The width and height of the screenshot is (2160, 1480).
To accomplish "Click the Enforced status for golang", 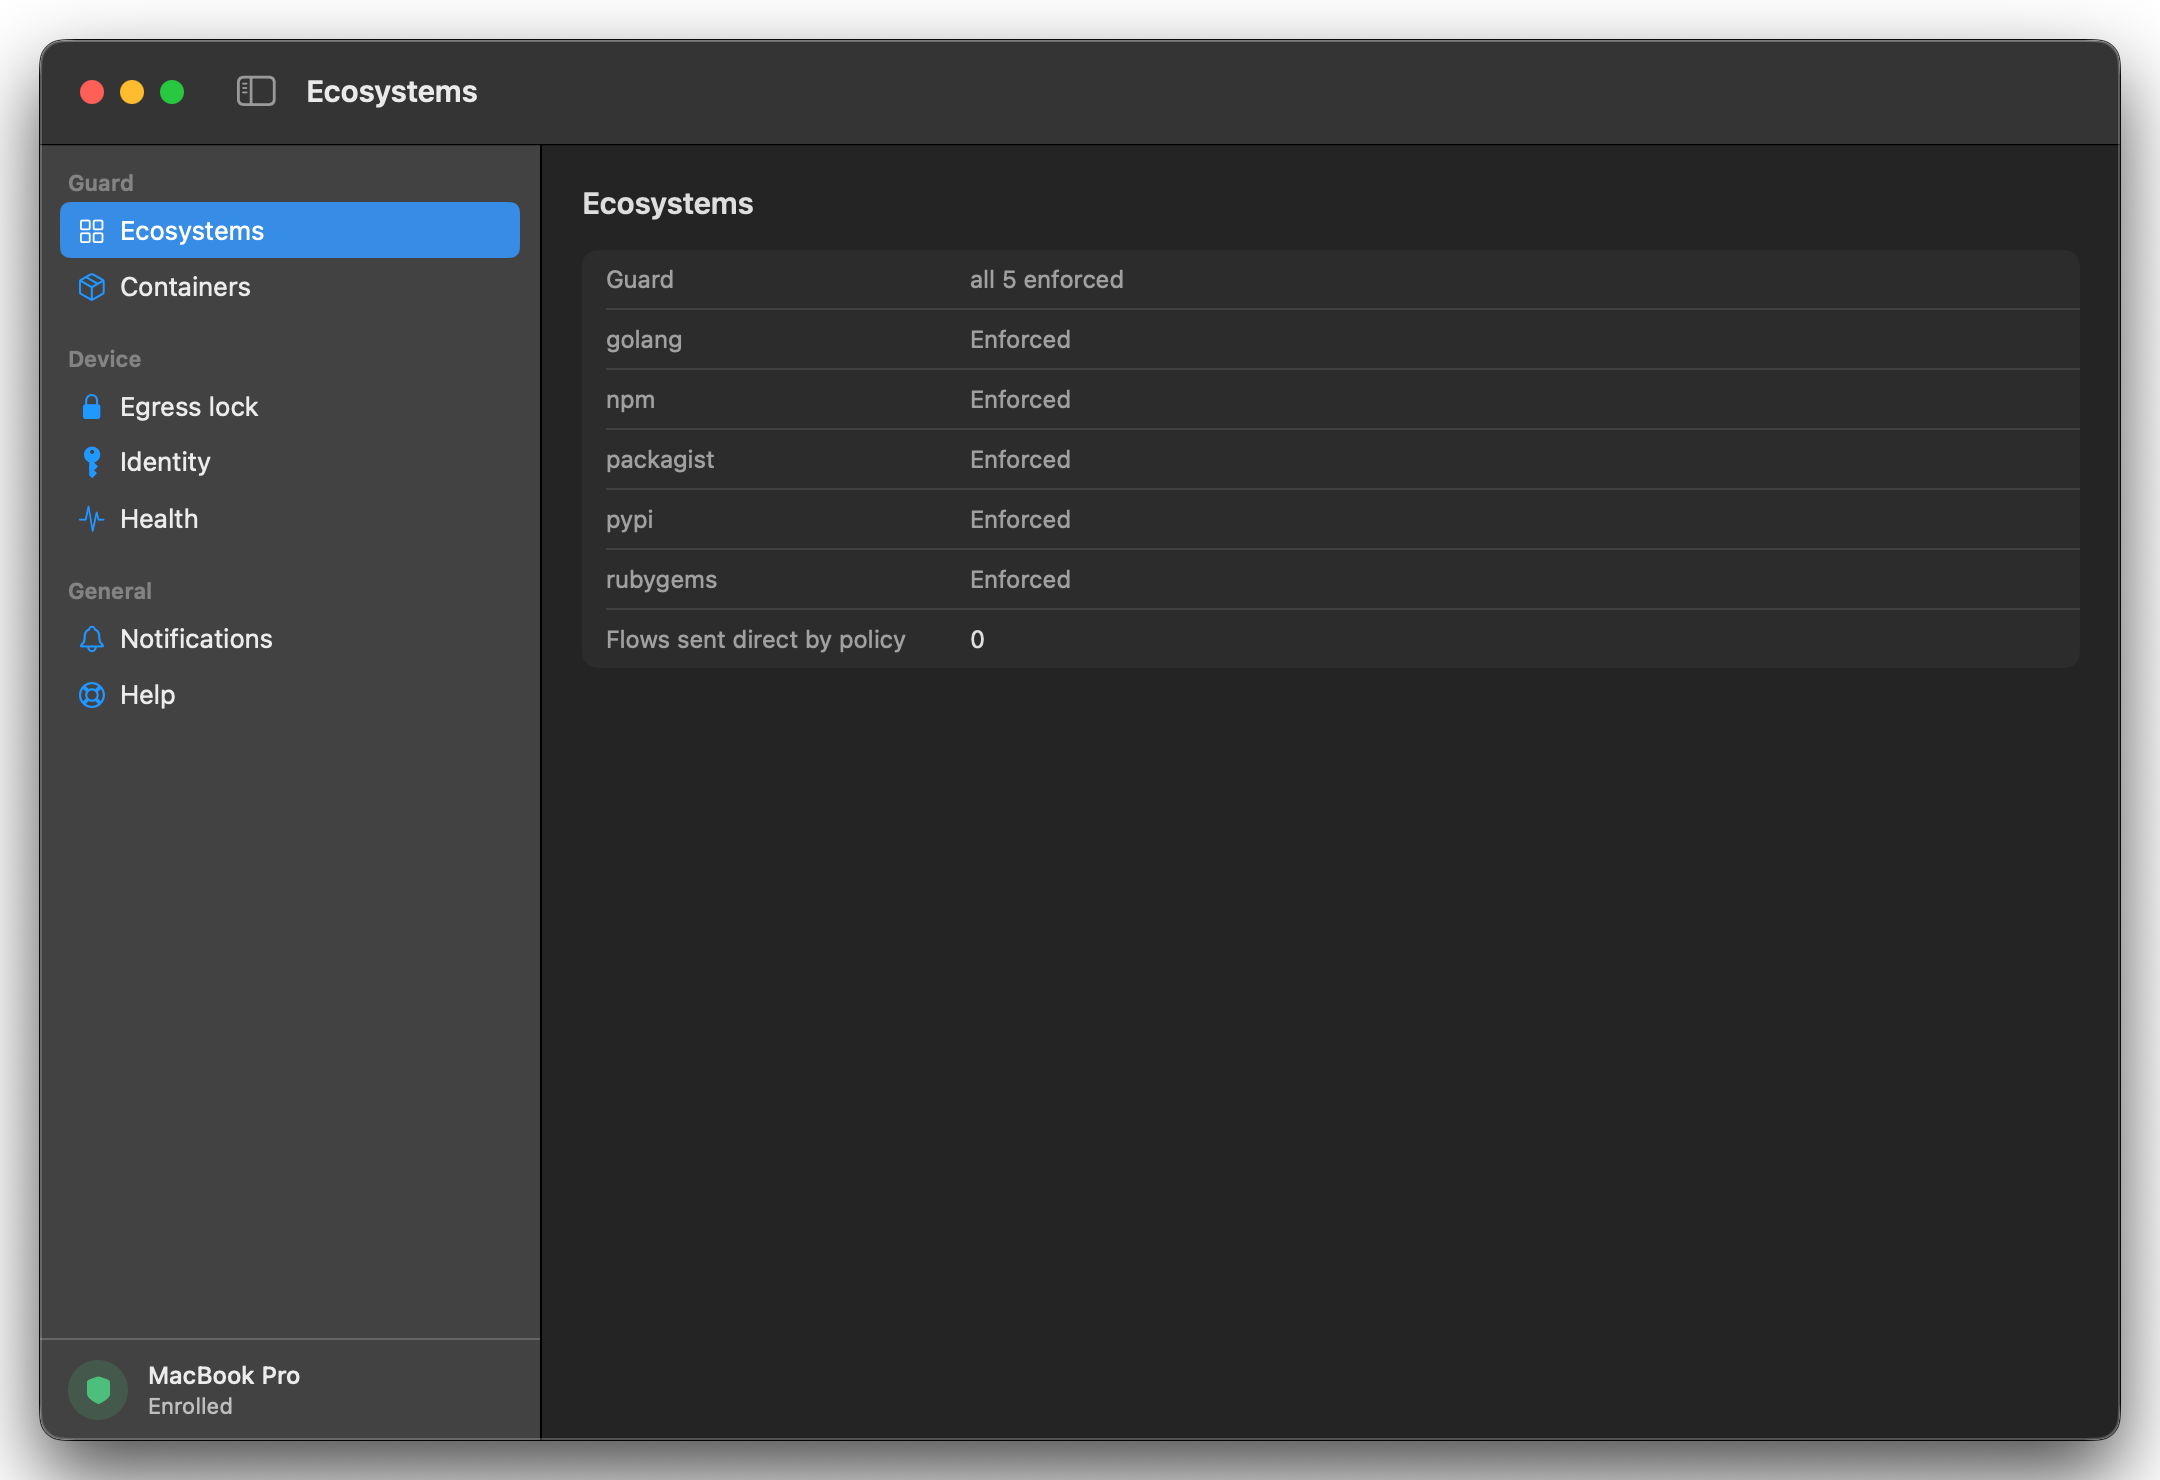I will pyautogui.click(x=1020, y=339).
